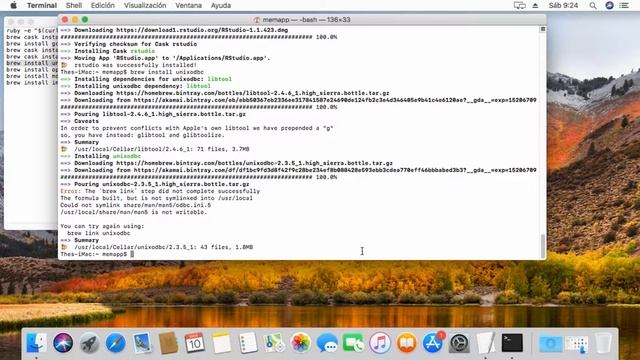
Task: Open the Edición menu
Action: pos(103,5)
